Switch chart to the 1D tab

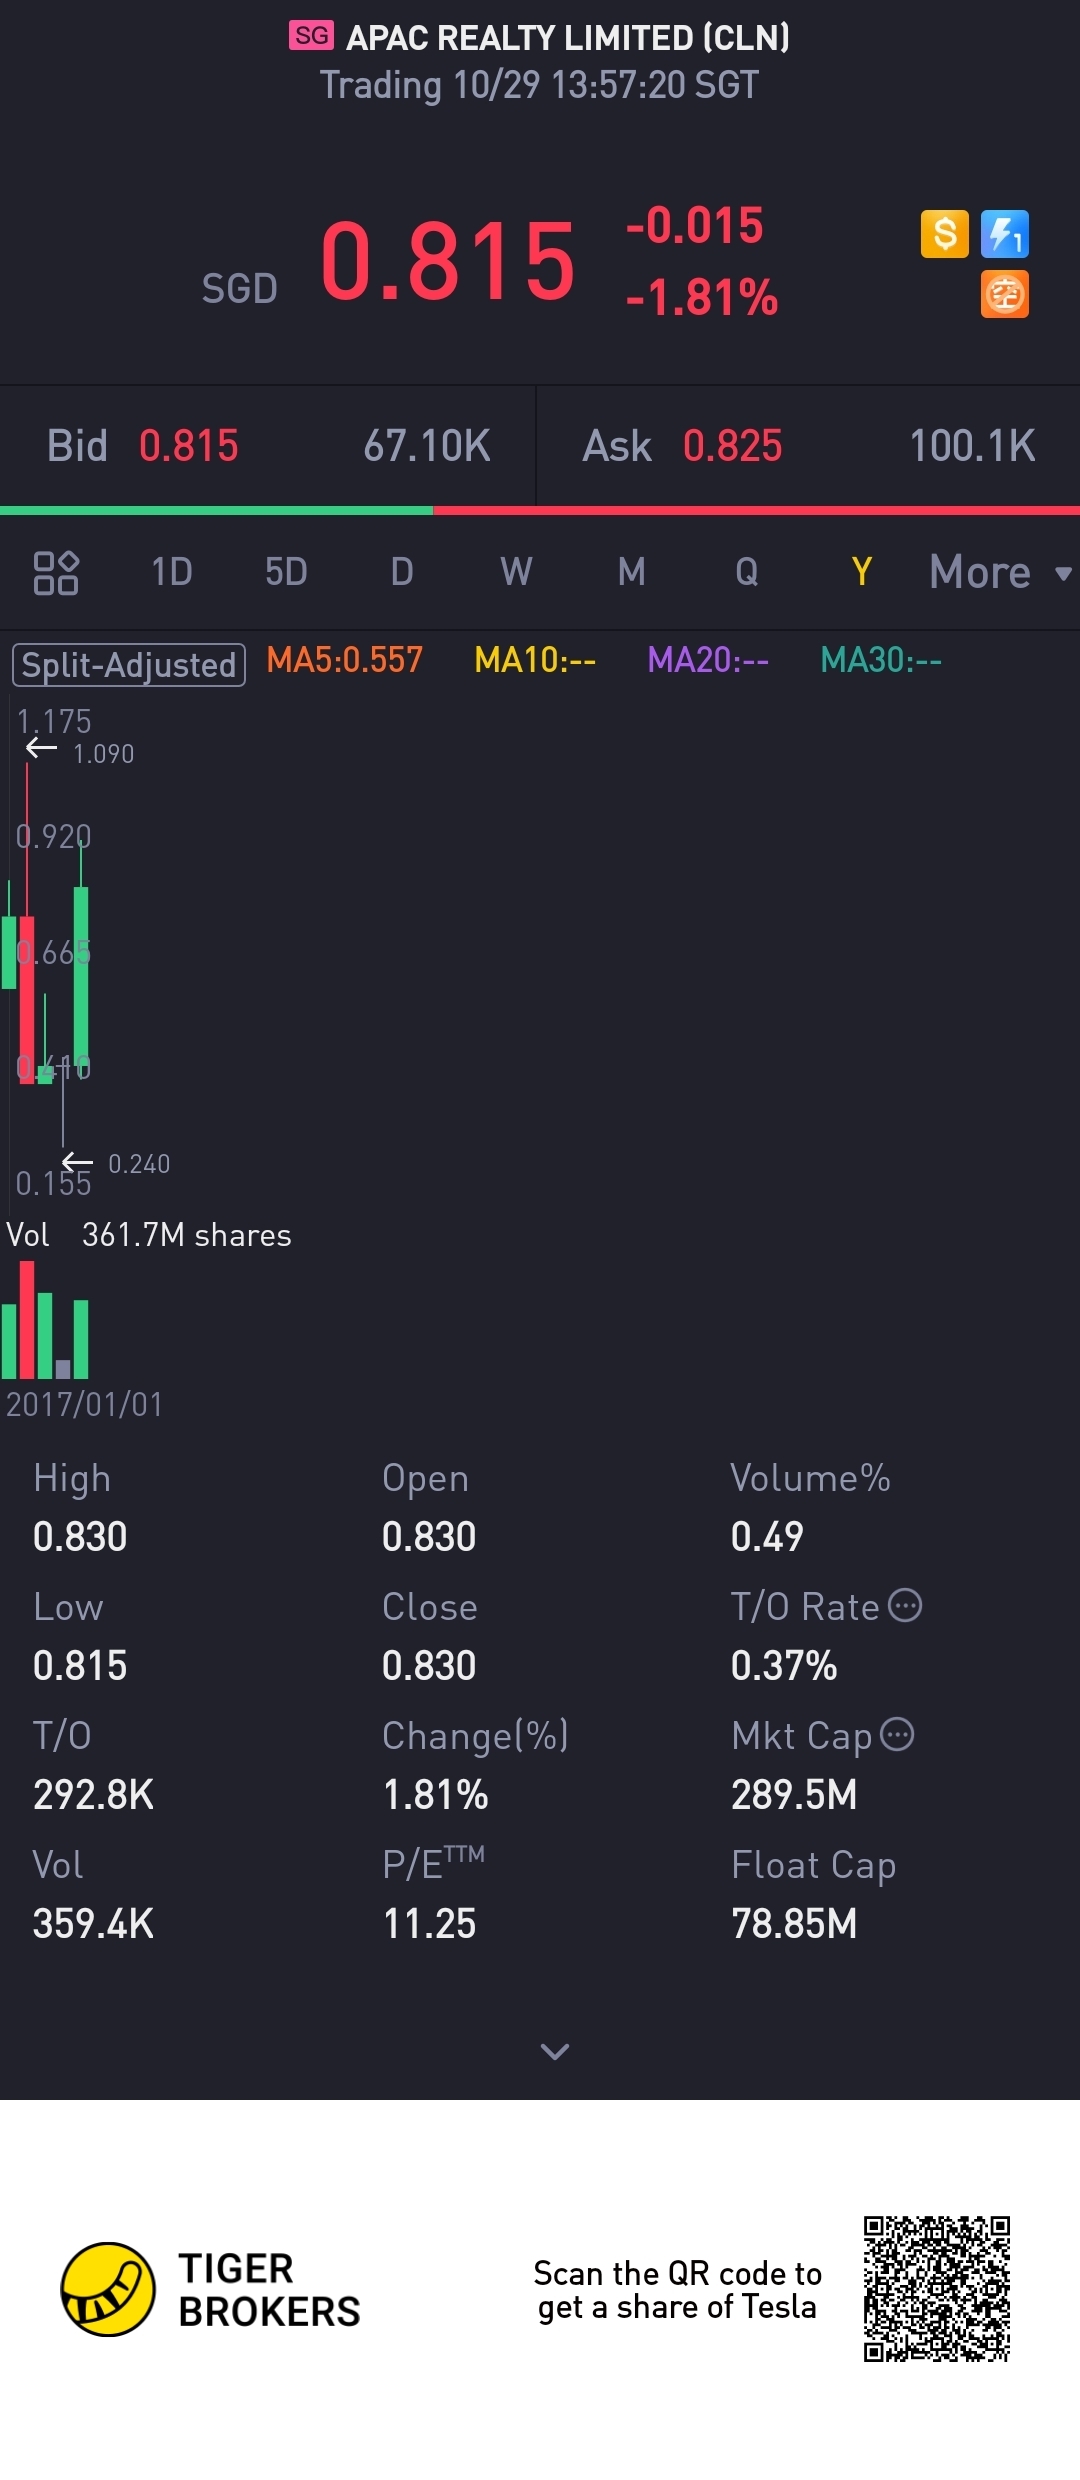pos(171,573)
